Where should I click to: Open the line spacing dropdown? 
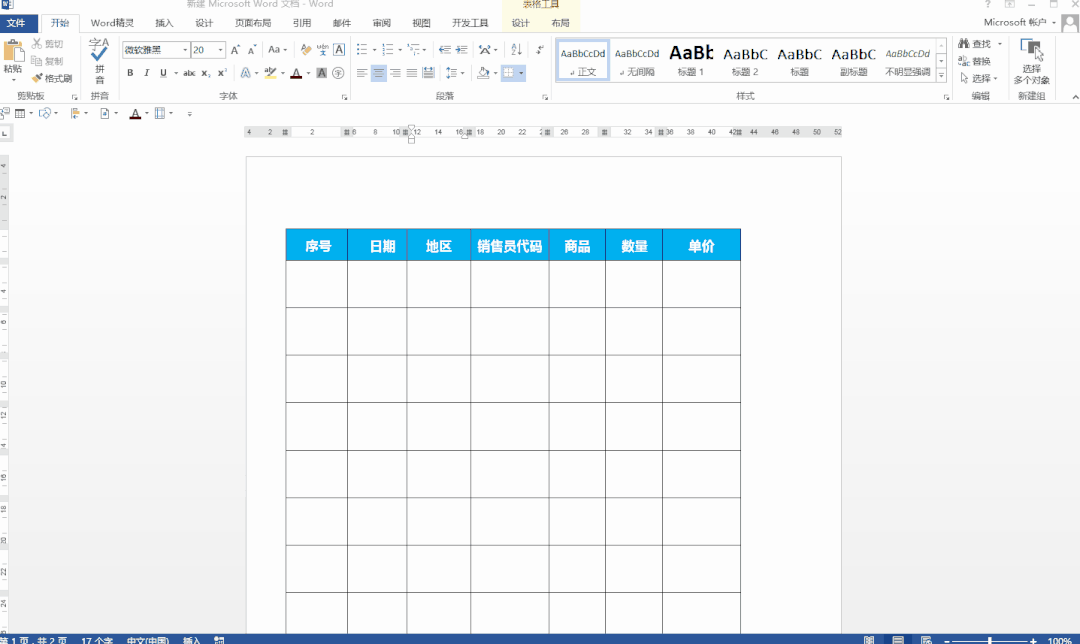455,73
